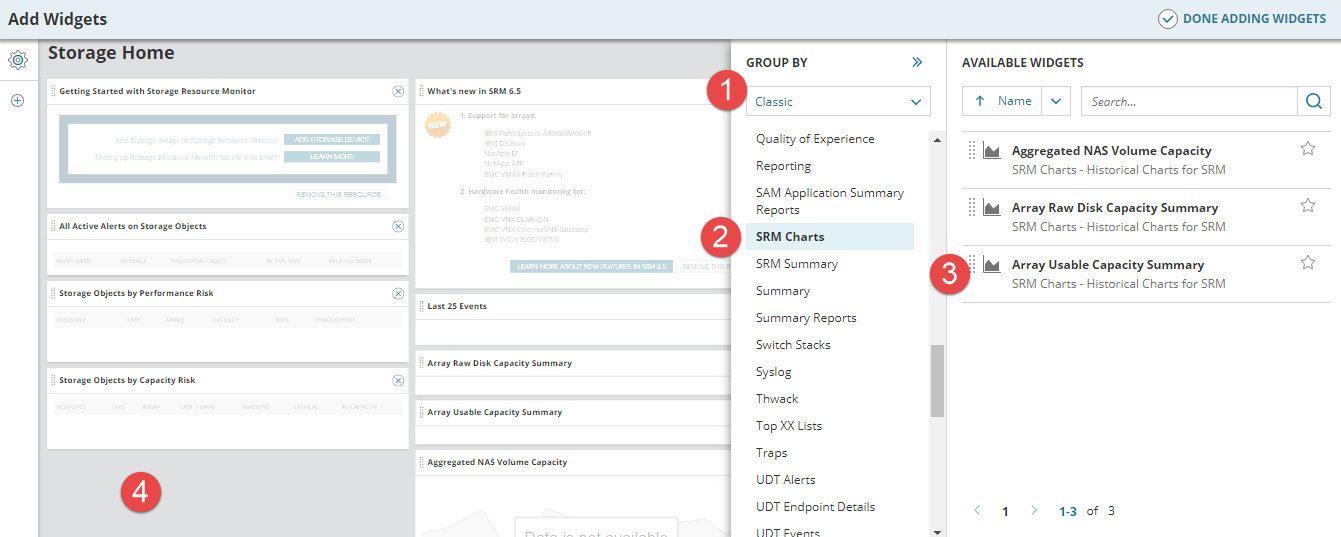Click the search magnifier icon
The width and height of the screenshot is (1341, 537).
(x=1314, y=101)
